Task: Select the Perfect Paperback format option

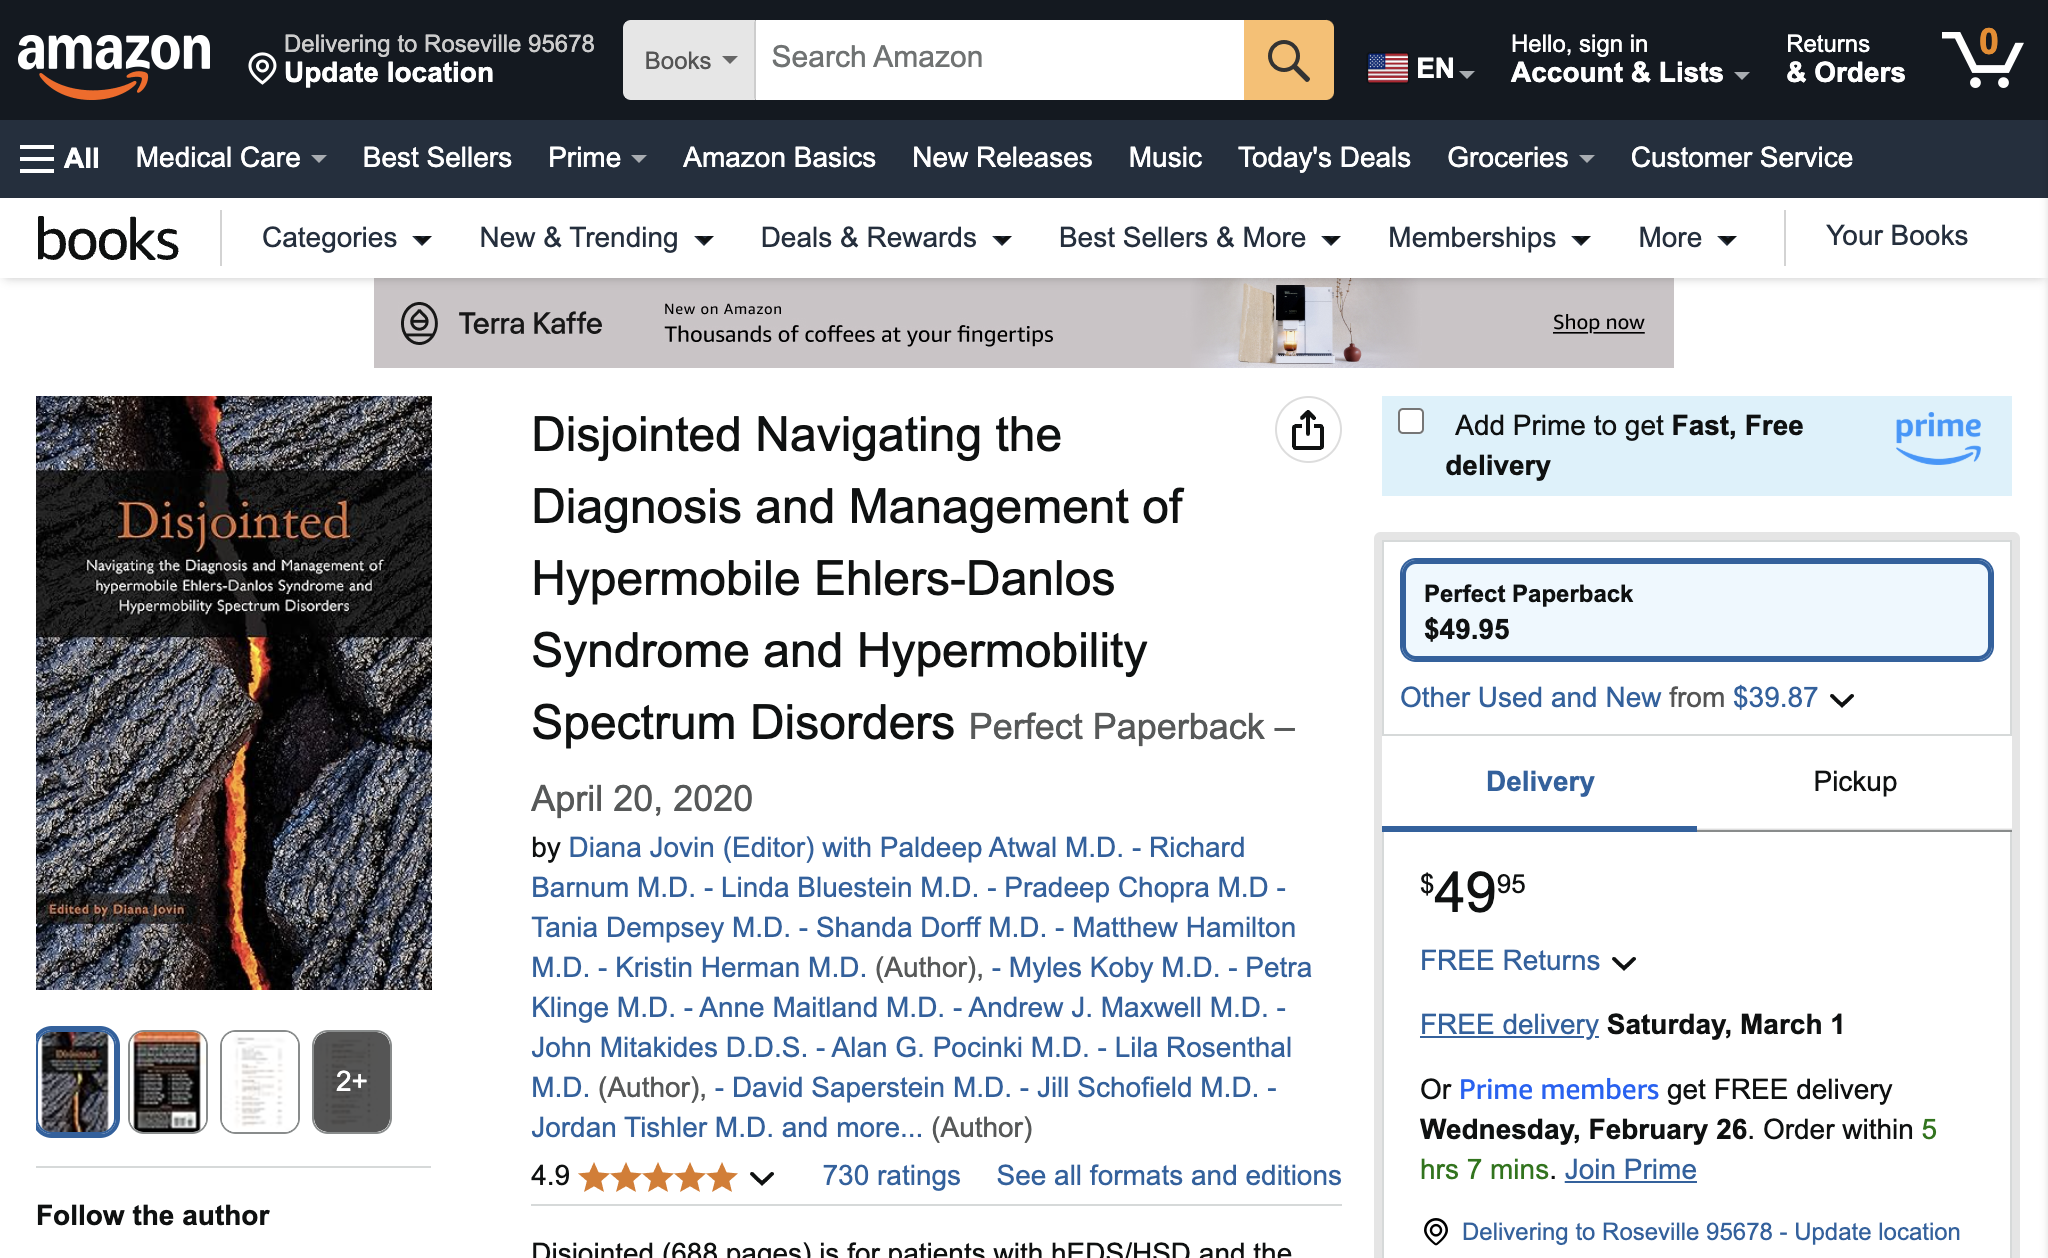Action: pyautogui.click(x=1696, y=610)
